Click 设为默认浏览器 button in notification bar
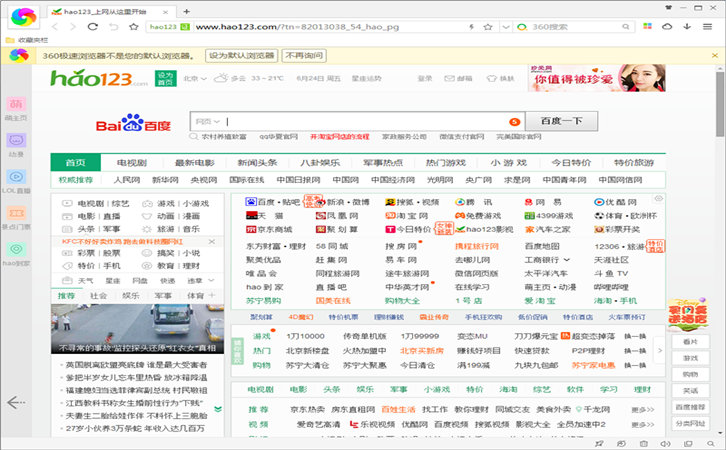Viewport: 726px width, 450px height. (241, 56)
